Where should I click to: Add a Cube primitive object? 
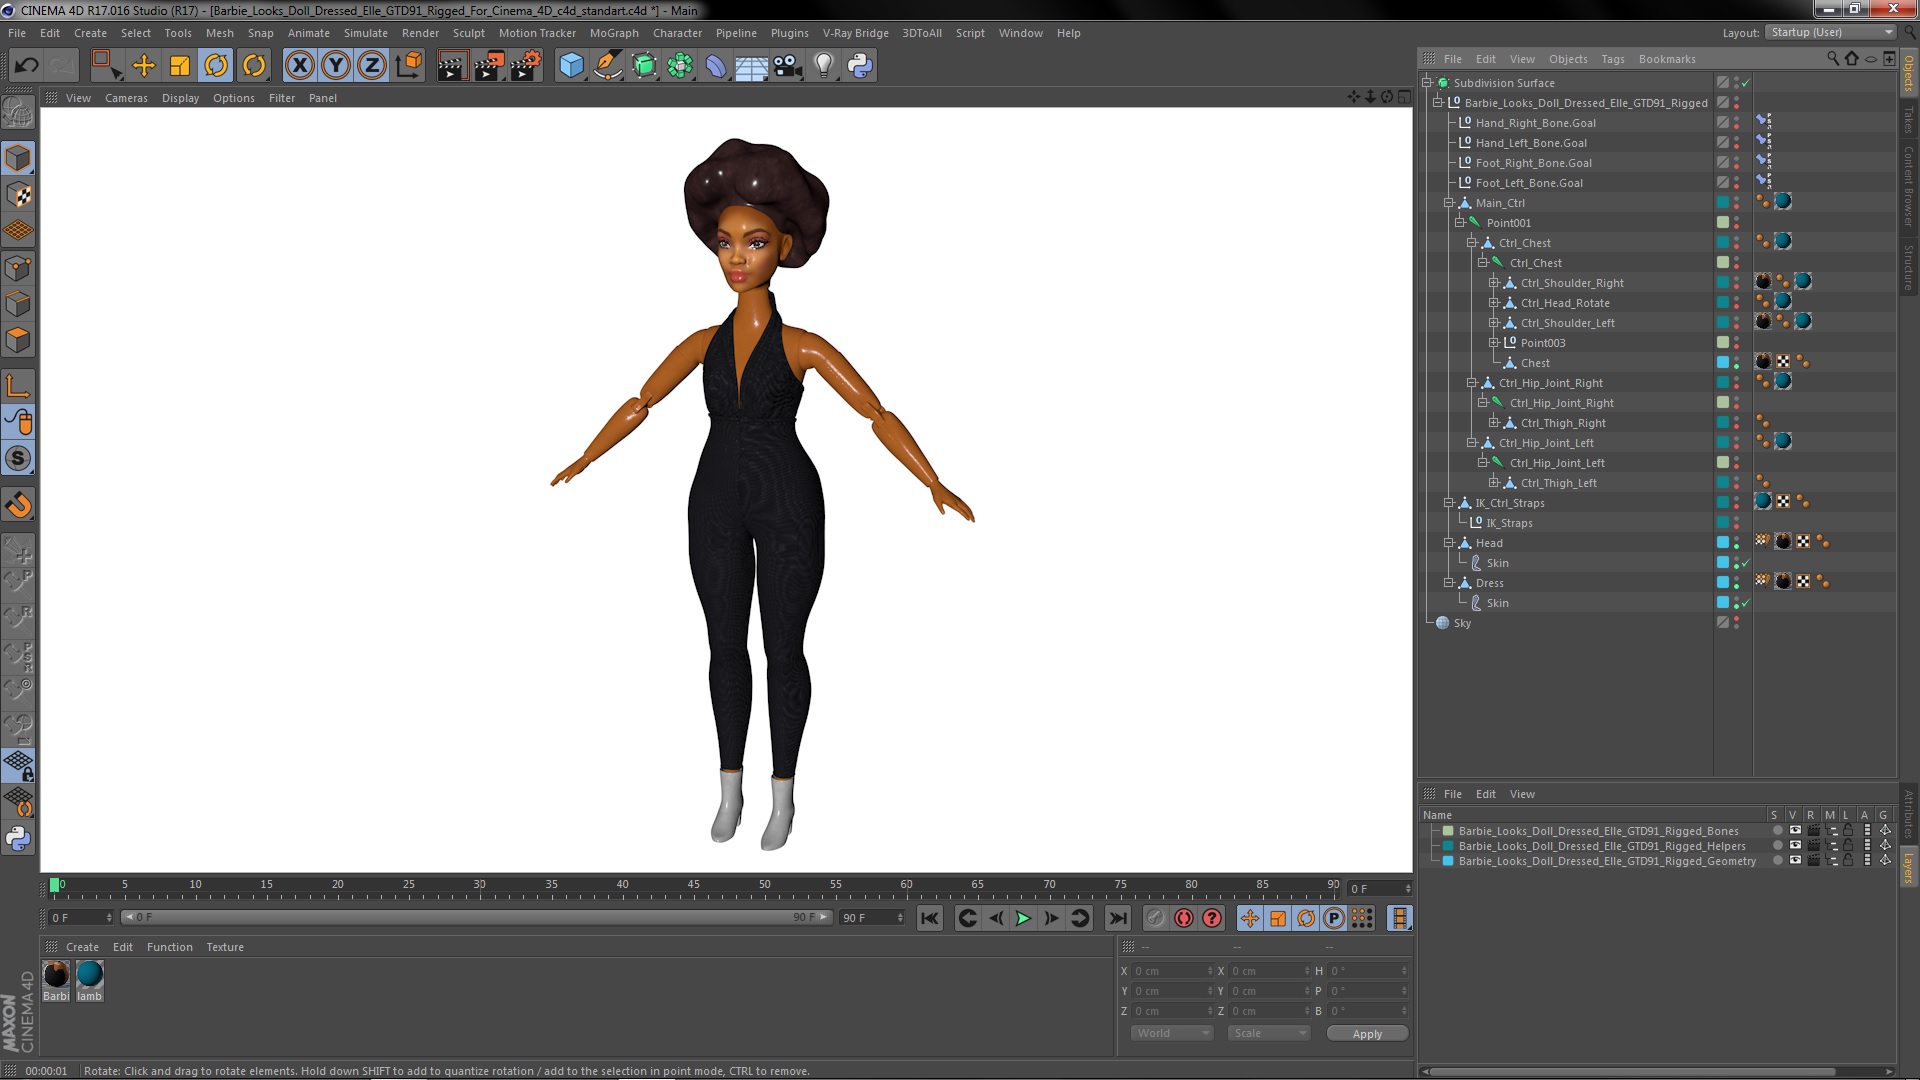[571, 66]
